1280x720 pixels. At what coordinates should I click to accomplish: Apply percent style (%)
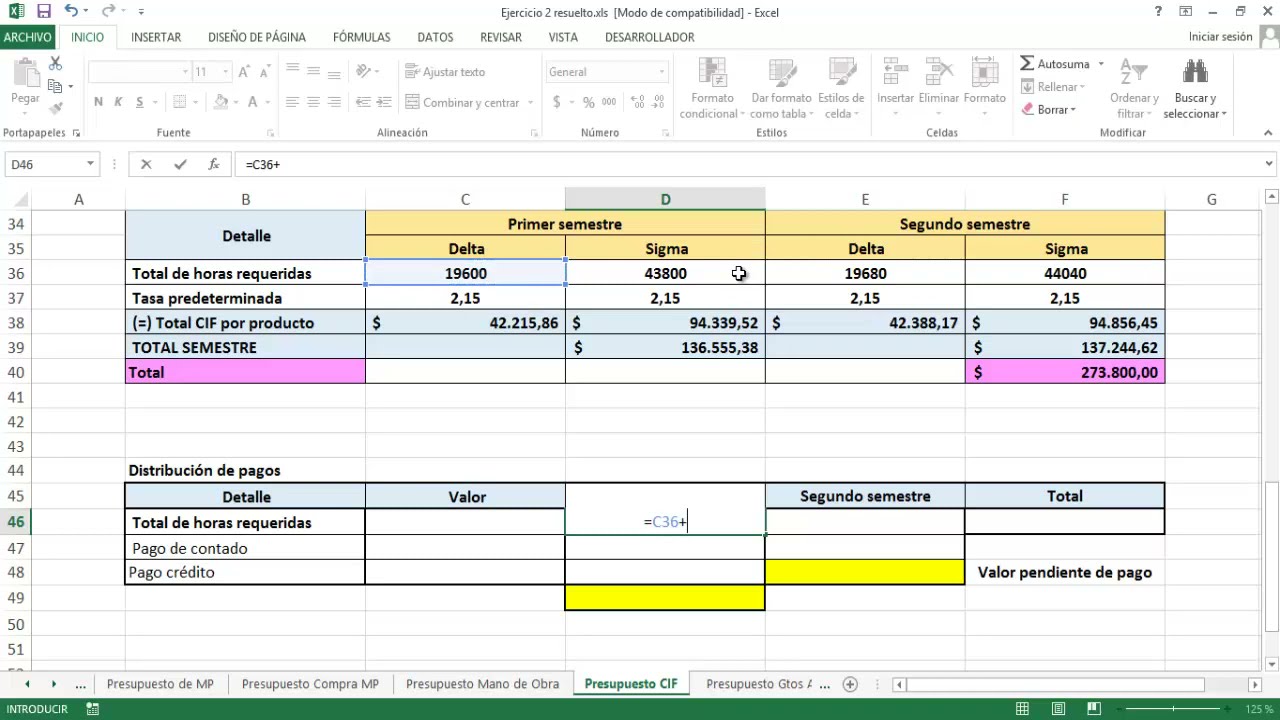click(x=589, y=102)
